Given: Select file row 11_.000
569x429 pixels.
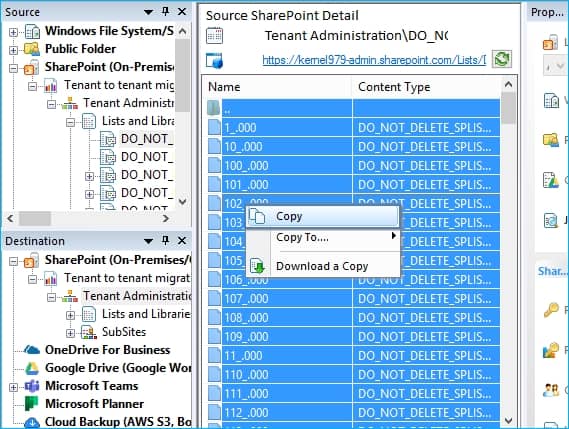Looking at the screenshot, I should [354, 356].
